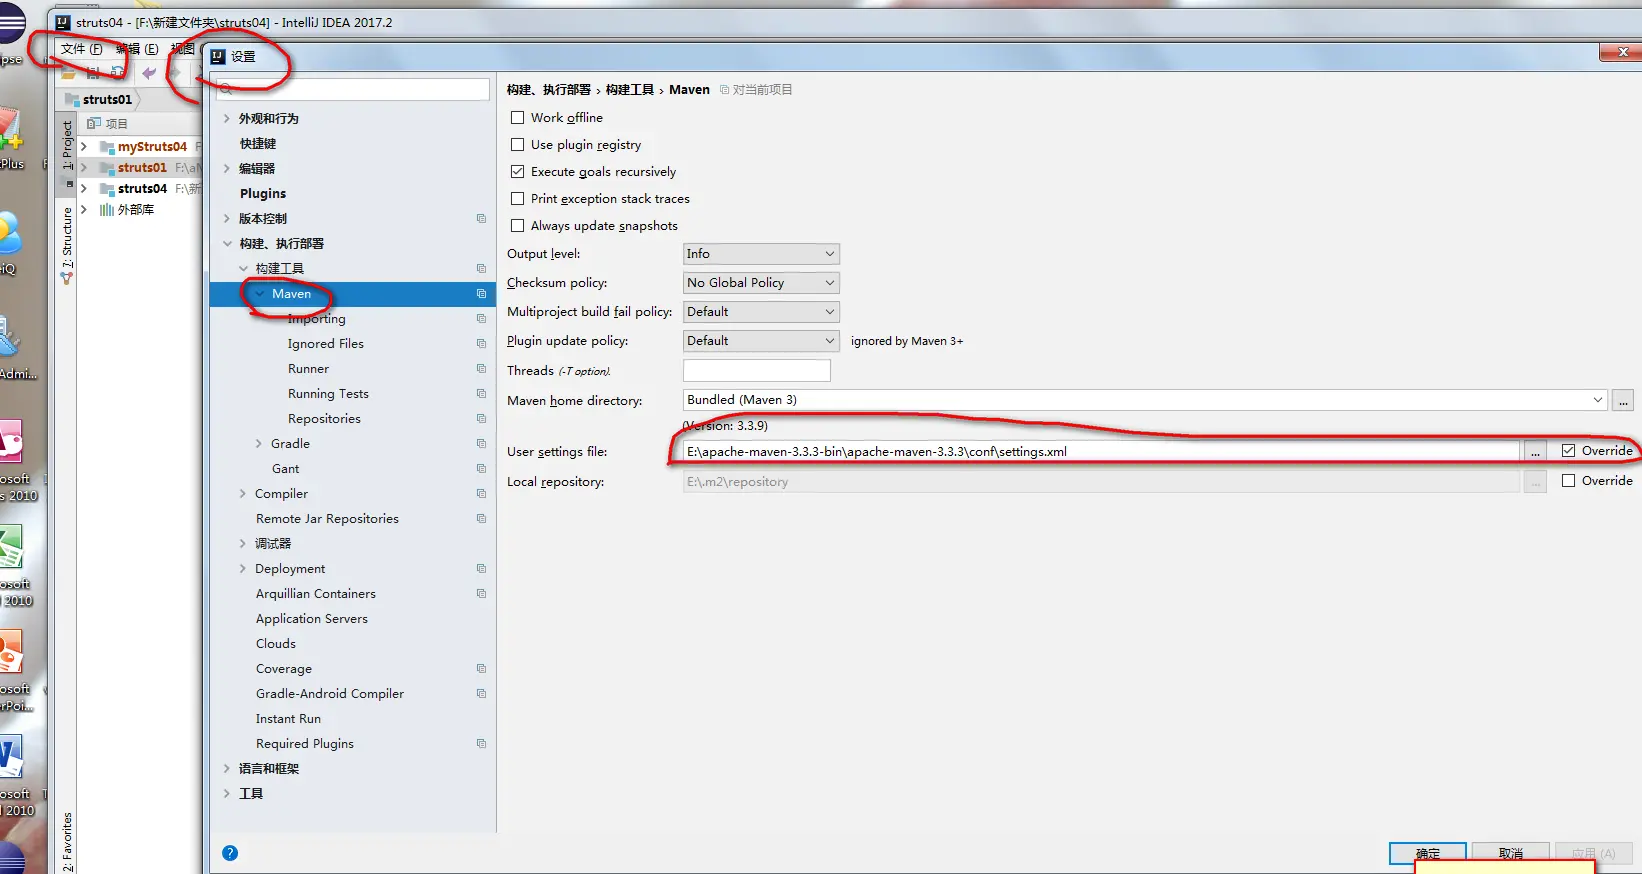Expand the Compiler settings node
This screenshot has width=1642, height=874.
243,493
